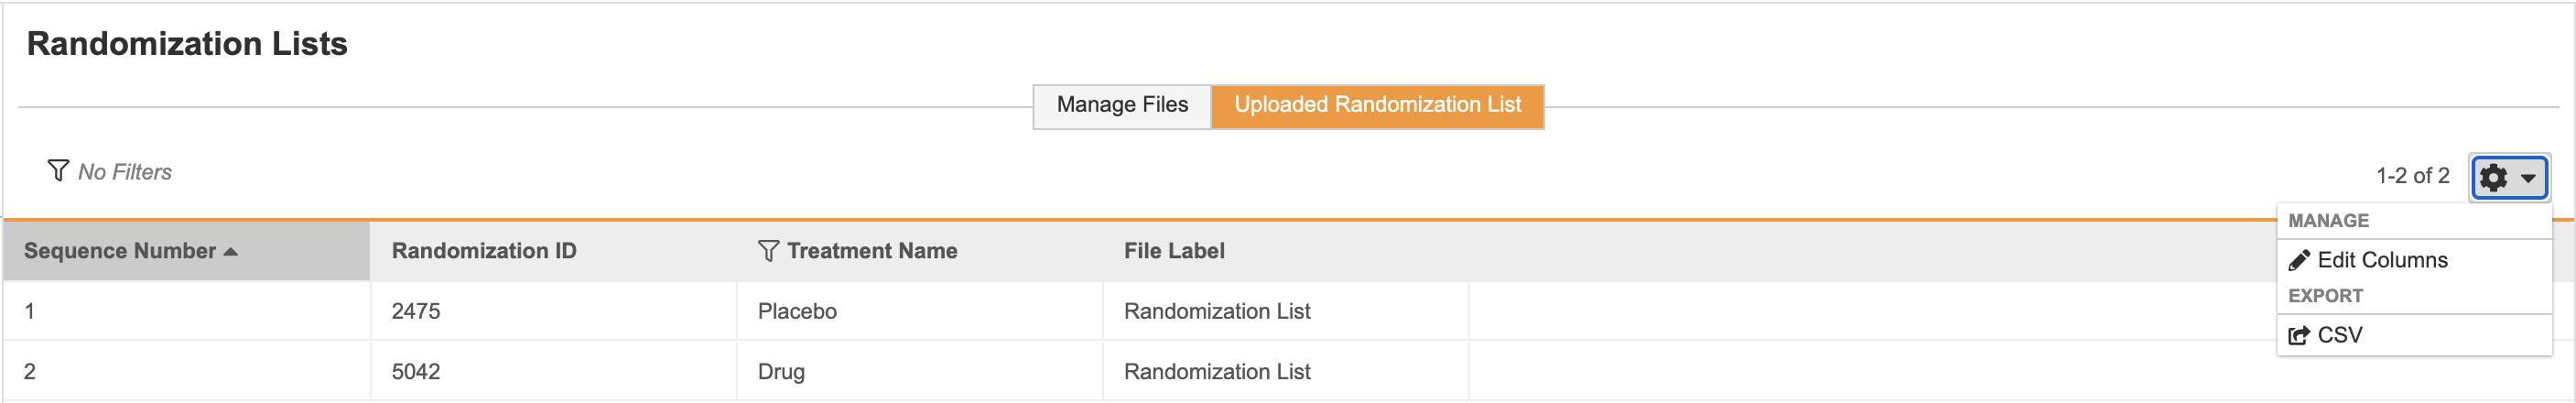Image resolution: width=2576 pixels, height=403 pixels.
Task: Click the Drug treatment cell
Action: pyautogui.click(x=781, y=371)
